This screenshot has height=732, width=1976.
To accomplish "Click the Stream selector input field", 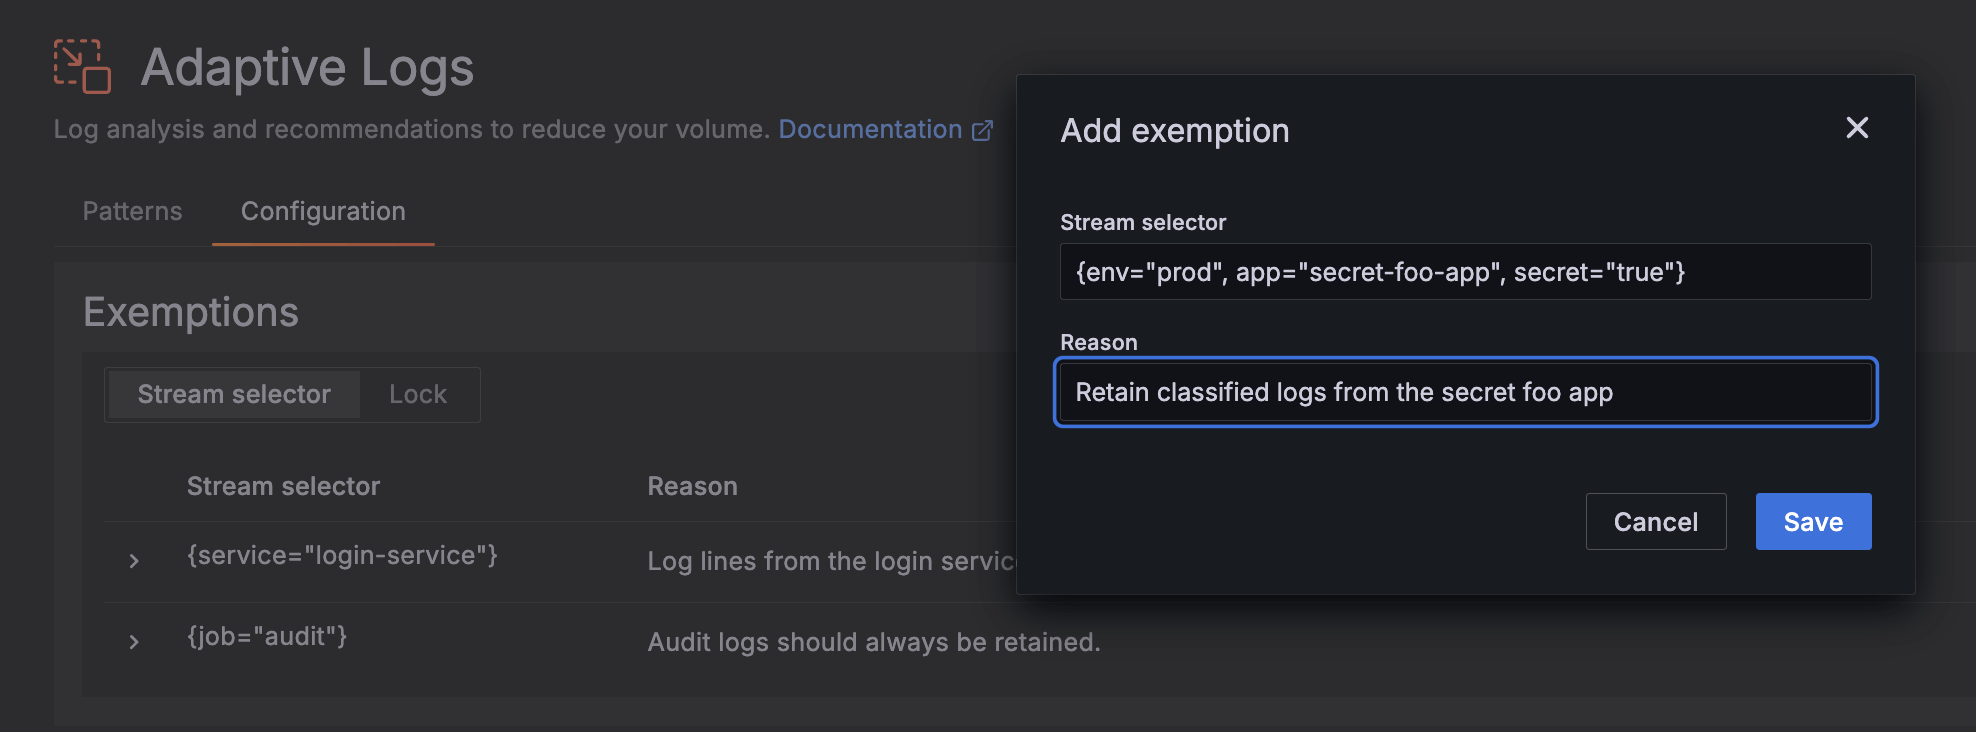I will [1464, 272].
